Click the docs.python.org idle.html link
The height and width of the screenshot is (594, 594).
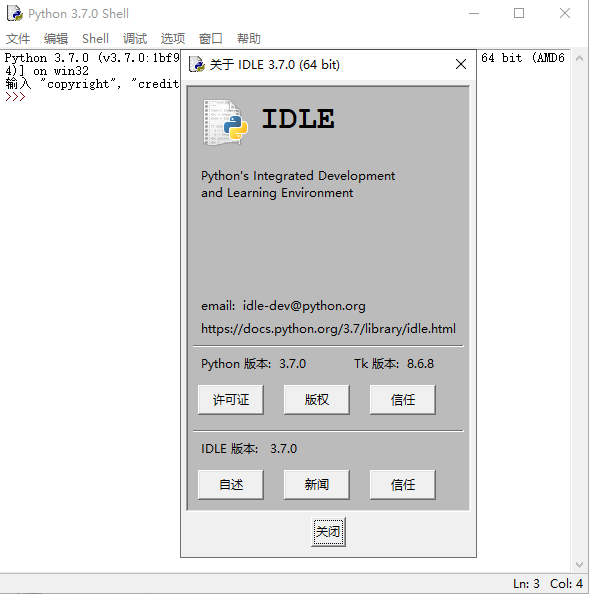pyautogui.click(x=328, y=328)
